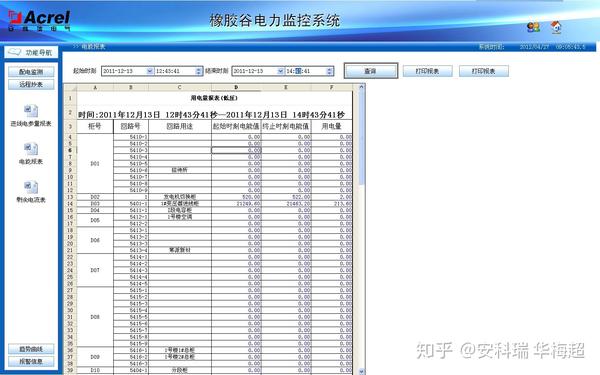Click the D06 cabinet cell
Viewport: 600px width, 375px height.
[95, 240]
